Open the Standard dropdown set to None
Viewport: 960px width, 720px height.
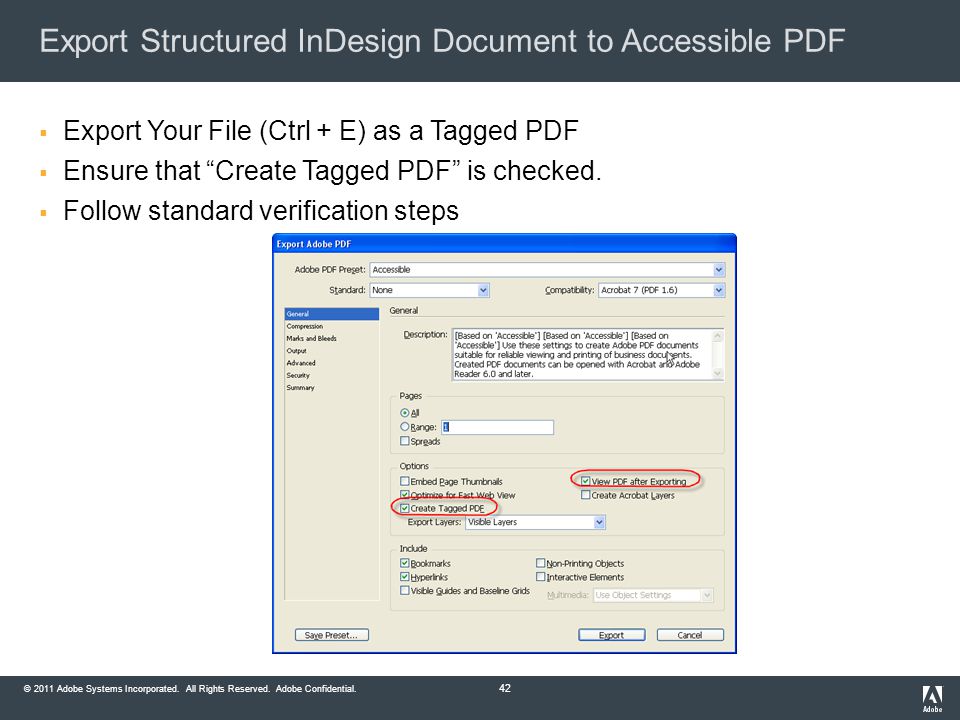tap(430, 290)
